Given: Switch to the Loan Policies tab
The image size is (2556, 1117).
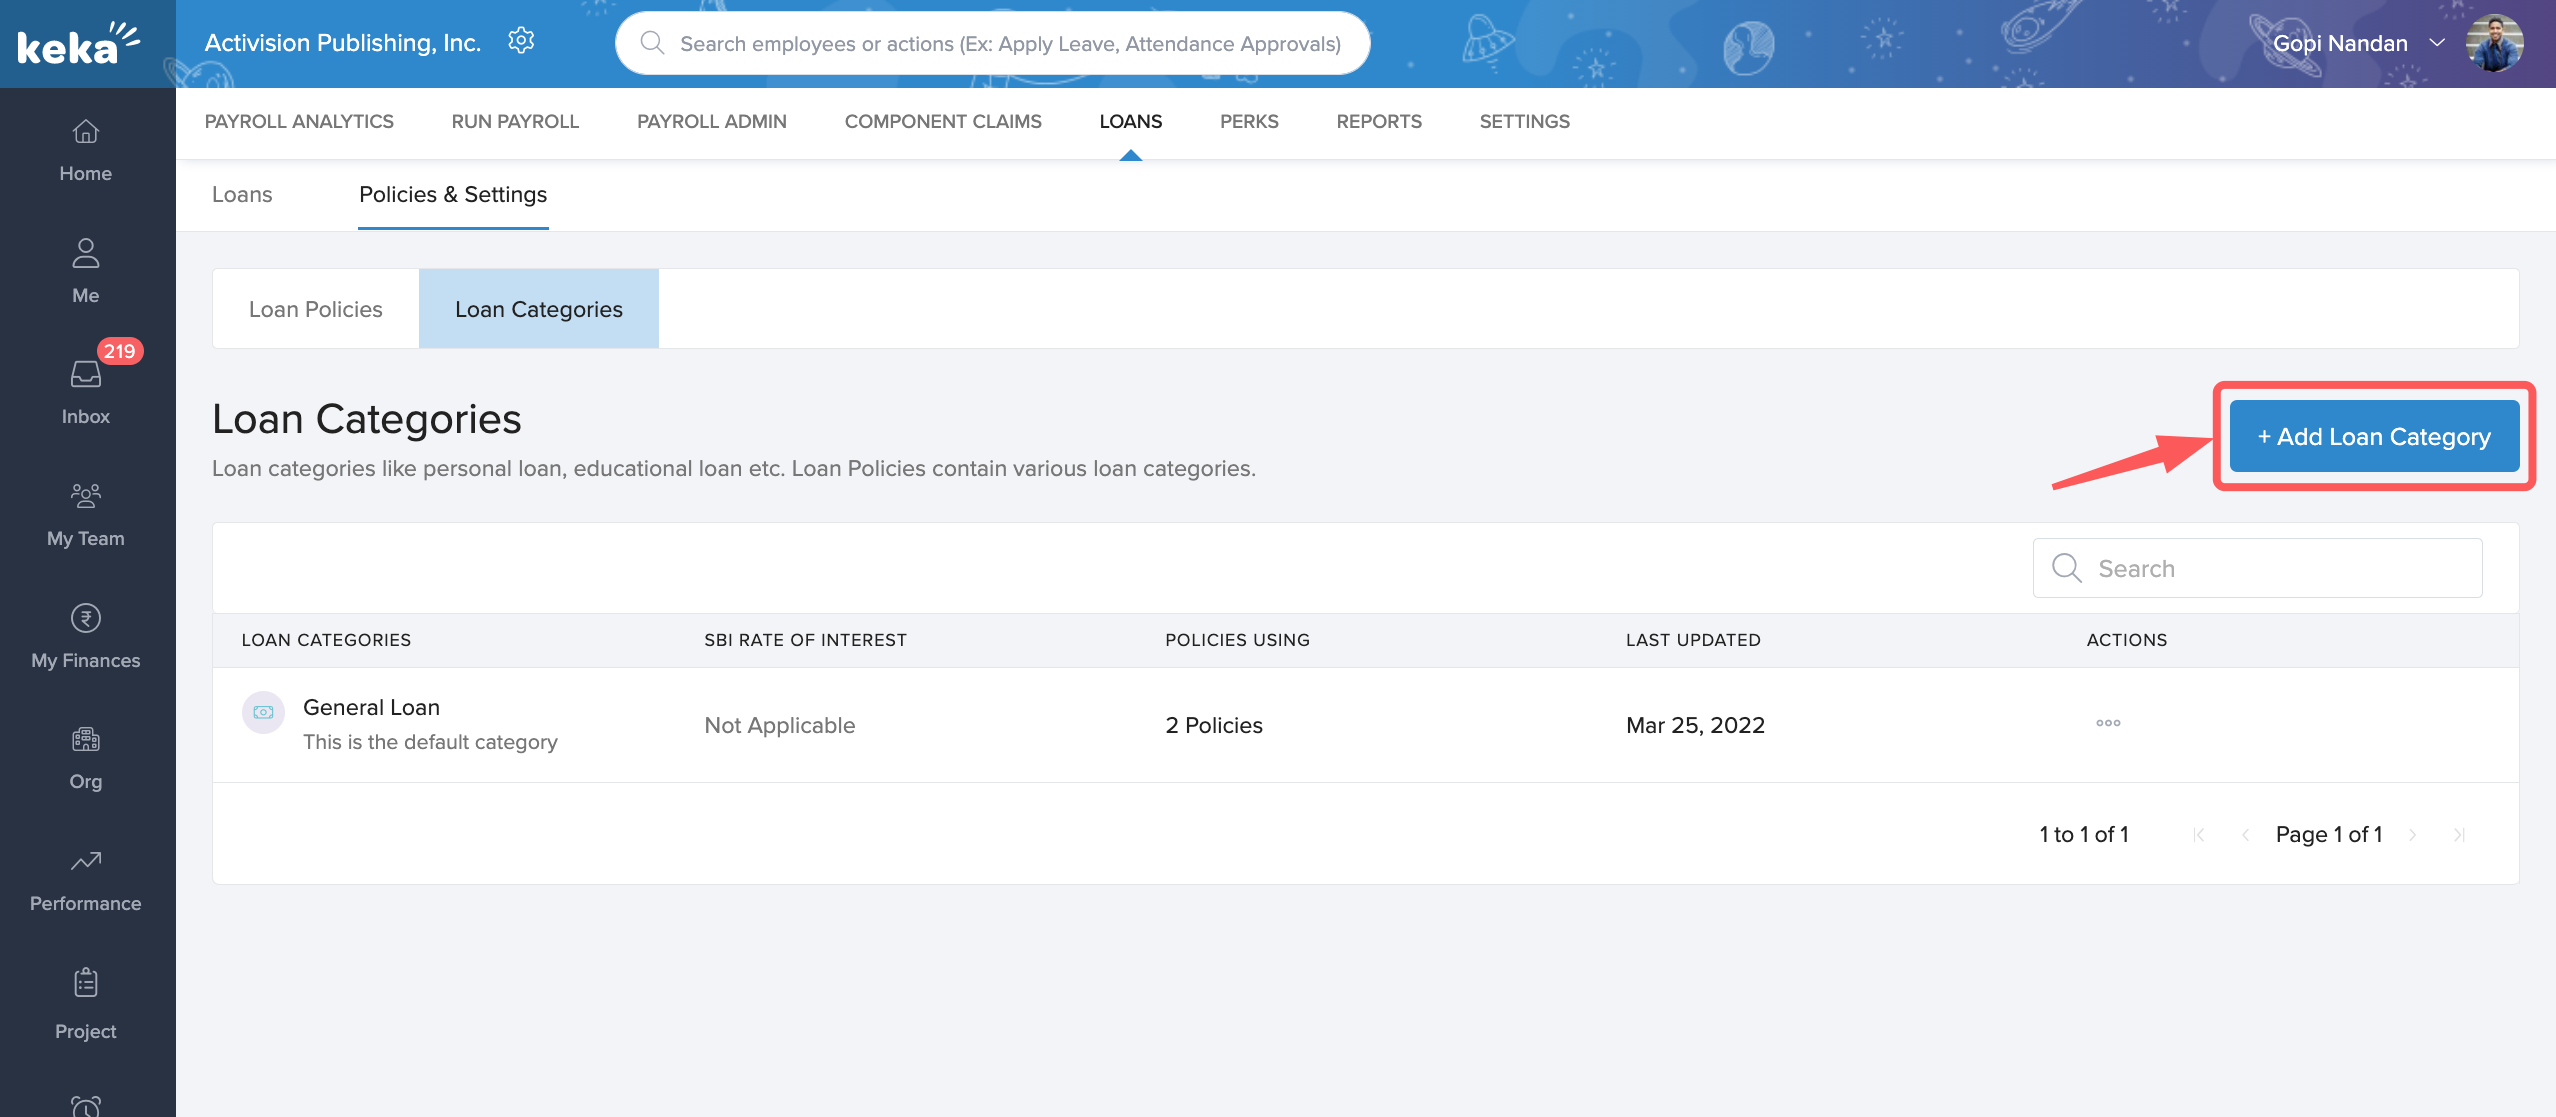Looking at the screenshot, I should [315, 309].
